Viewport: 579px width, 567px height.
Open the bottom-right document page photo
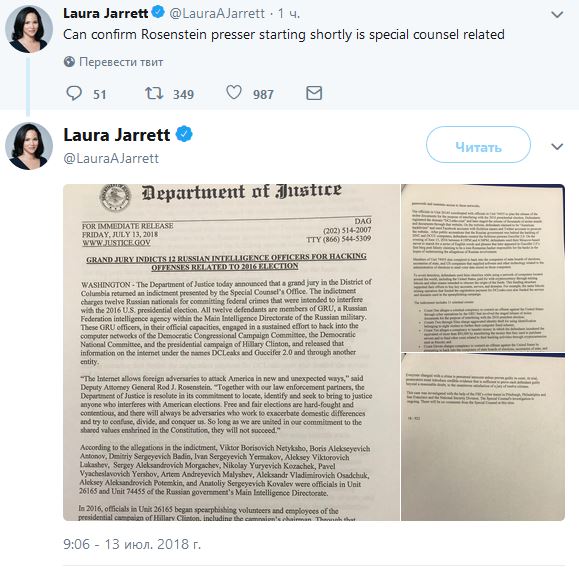click(483, 437)
